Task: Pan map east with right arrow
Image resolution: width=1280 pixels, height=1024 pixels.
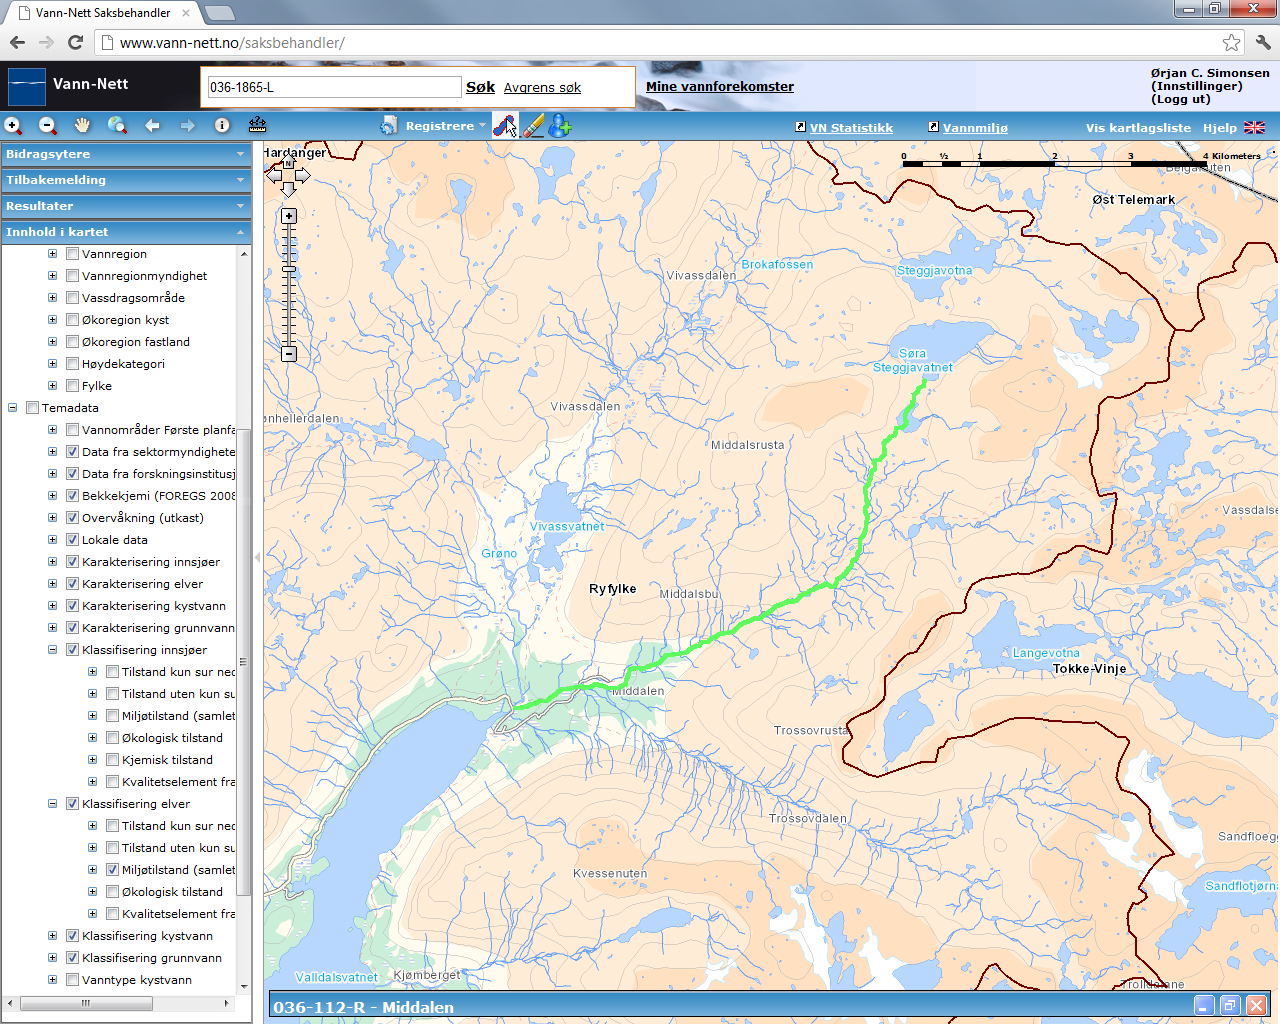Action: [303, 176]
